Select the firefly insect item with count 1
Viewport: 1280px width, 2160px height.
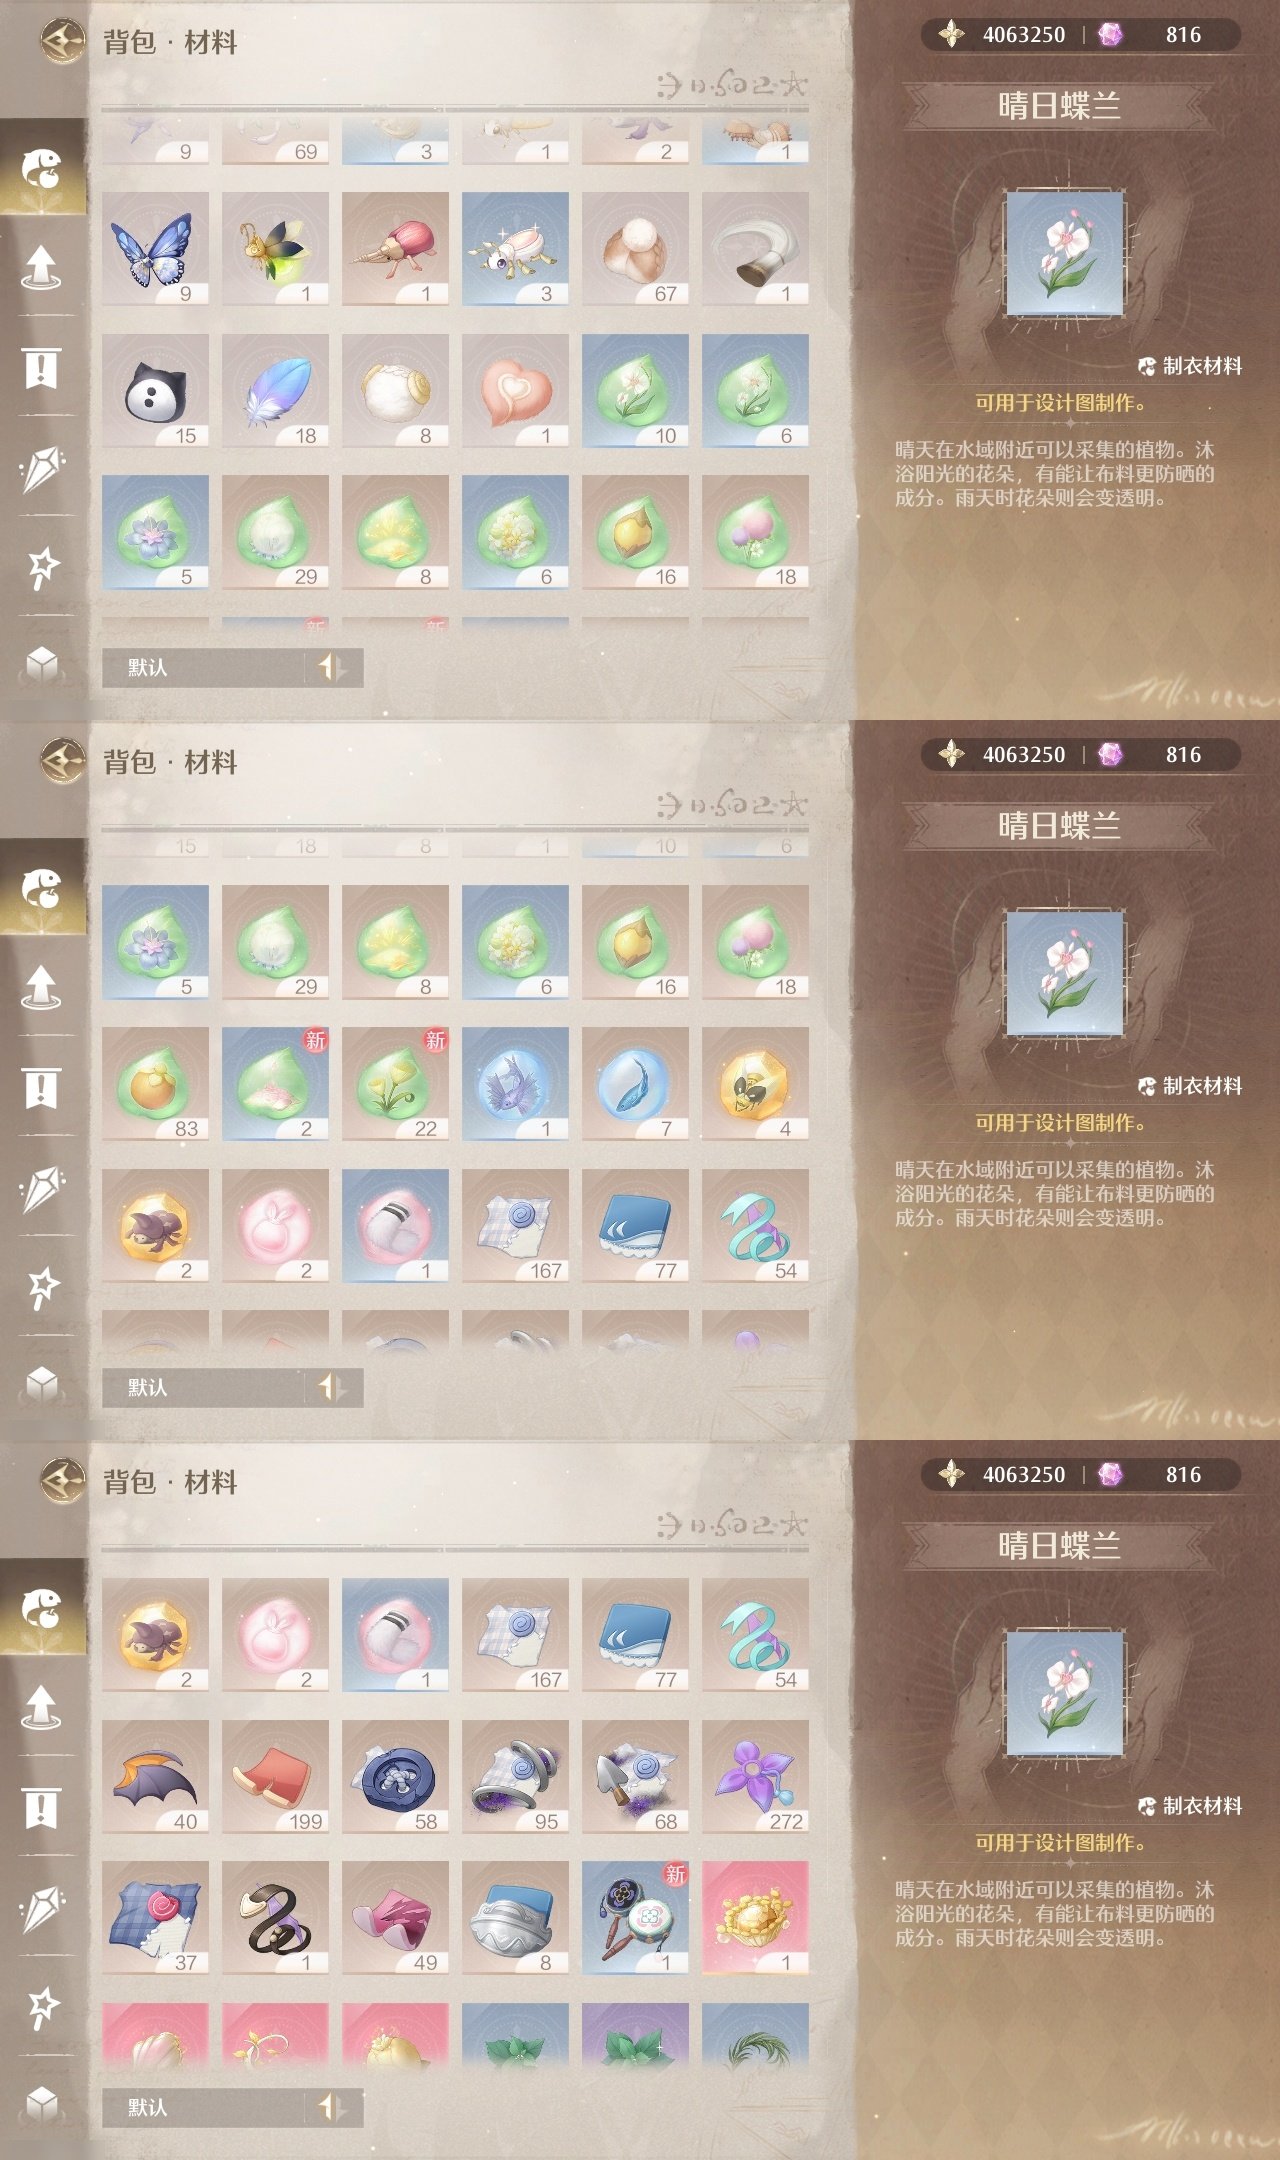[275, 249]
